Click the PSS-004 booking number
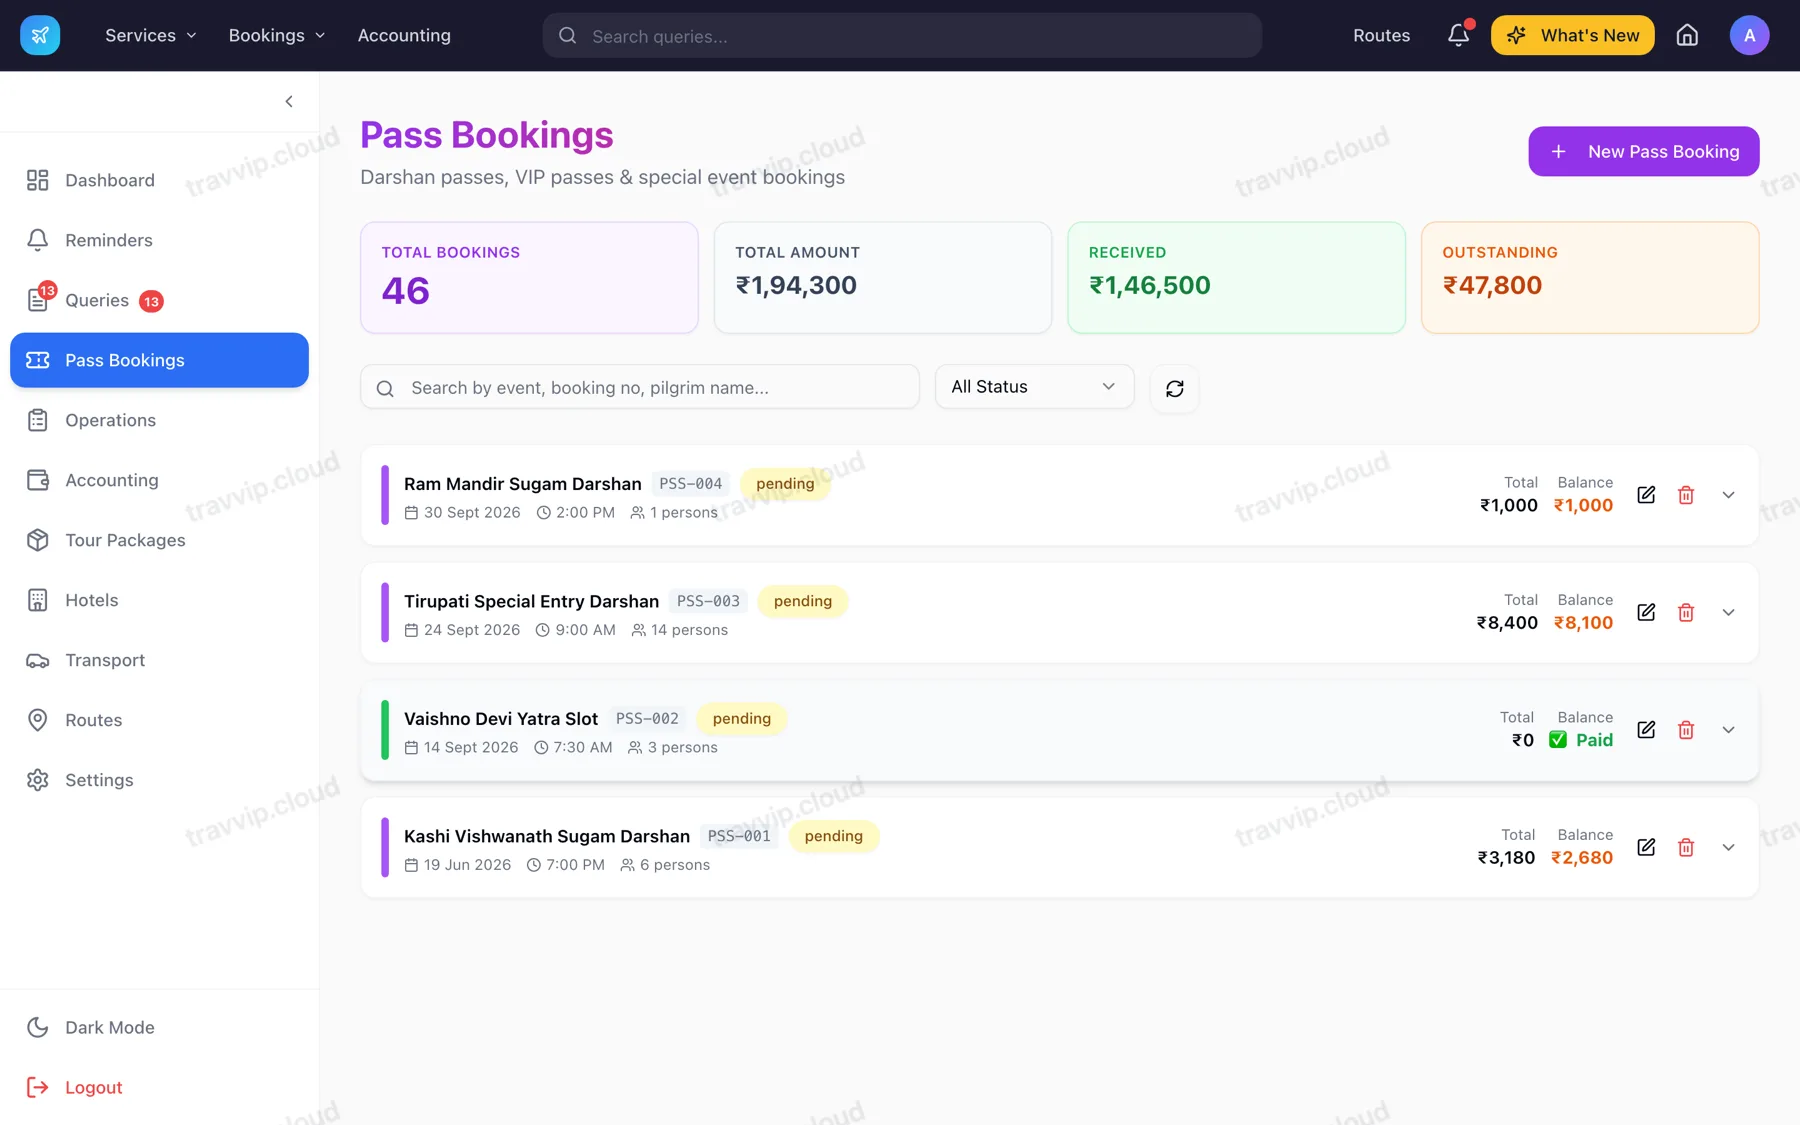Screen dimensions: 1800x1125 coord(691,484)
